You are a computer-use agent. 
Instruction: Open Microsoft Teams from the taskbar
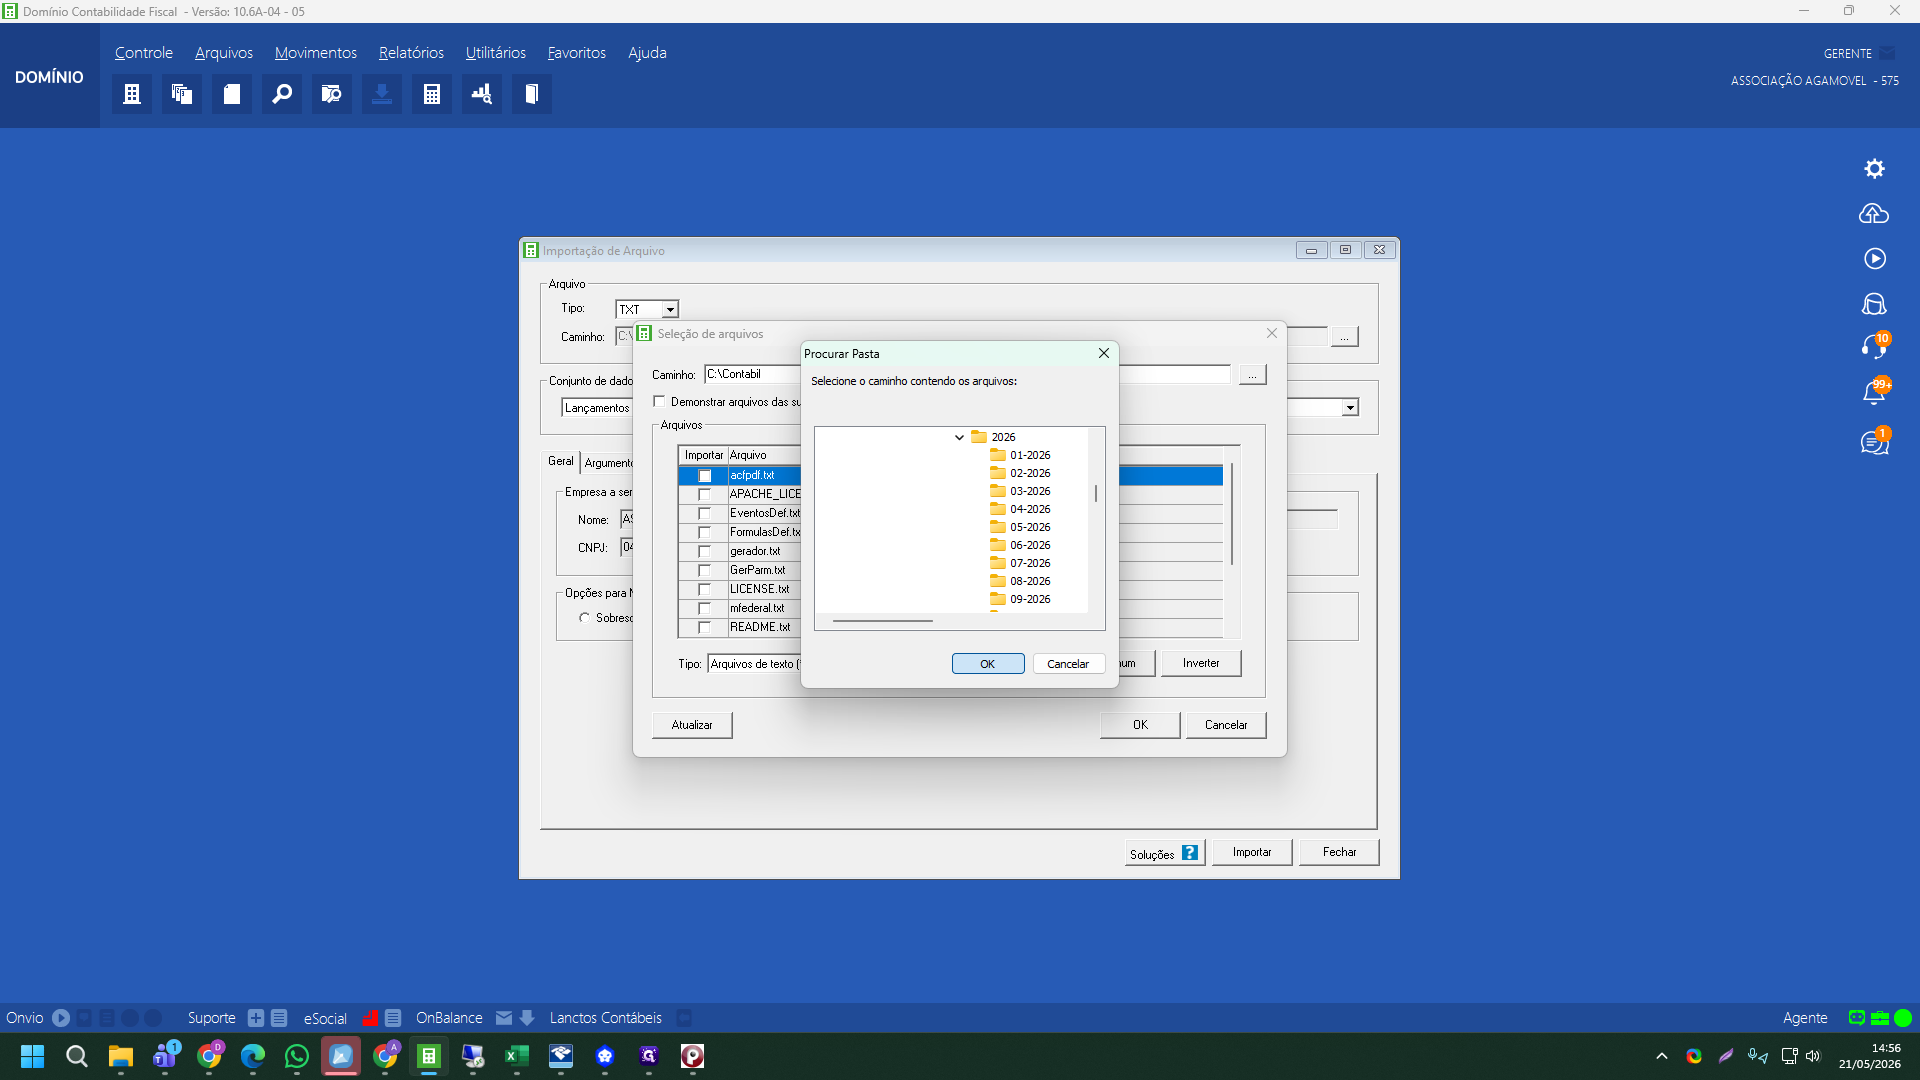pos(165,1056)
